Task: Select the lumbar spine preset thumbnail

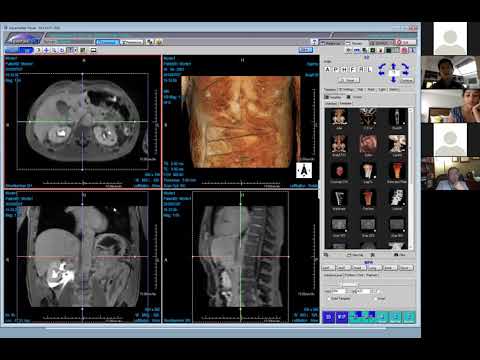Action: [397, 199]
